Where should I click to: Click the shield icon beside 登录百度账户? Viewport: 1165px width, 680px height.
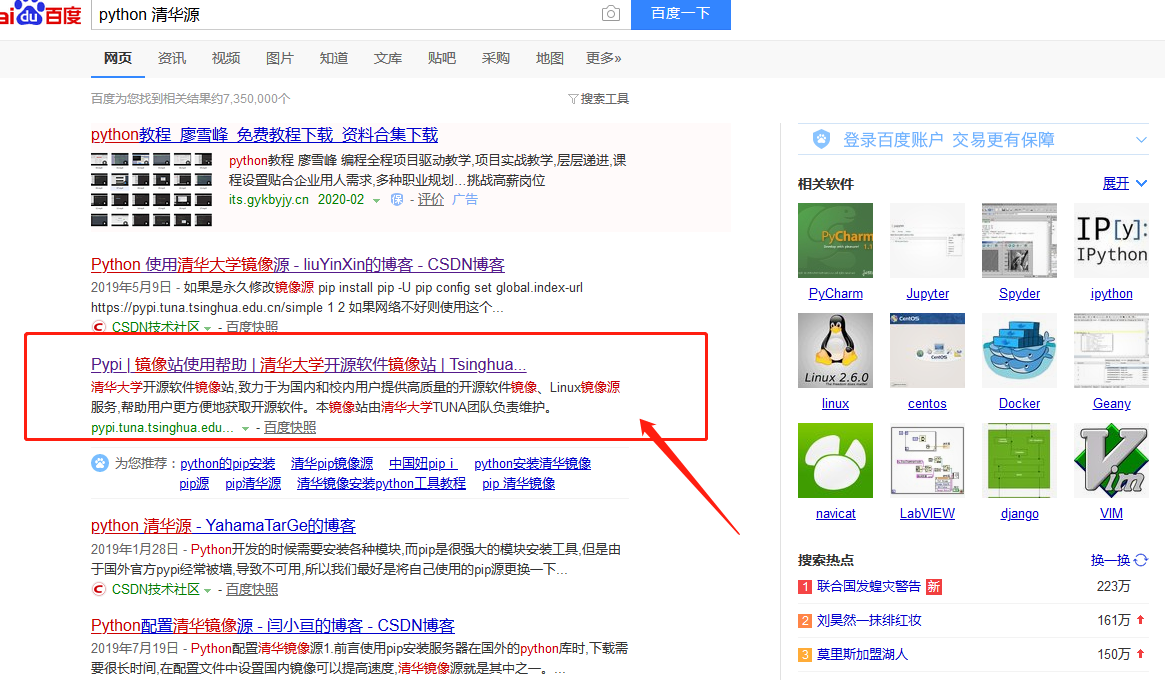(821, 139)
